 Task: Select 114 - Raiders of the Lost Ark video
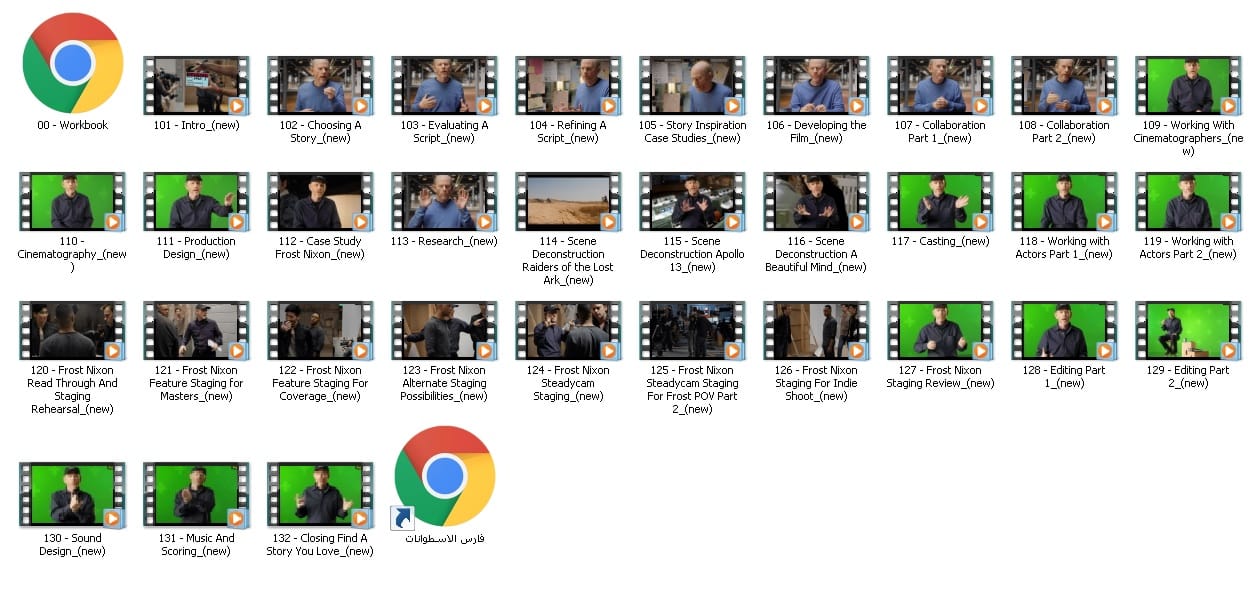(x=568, y=201)
